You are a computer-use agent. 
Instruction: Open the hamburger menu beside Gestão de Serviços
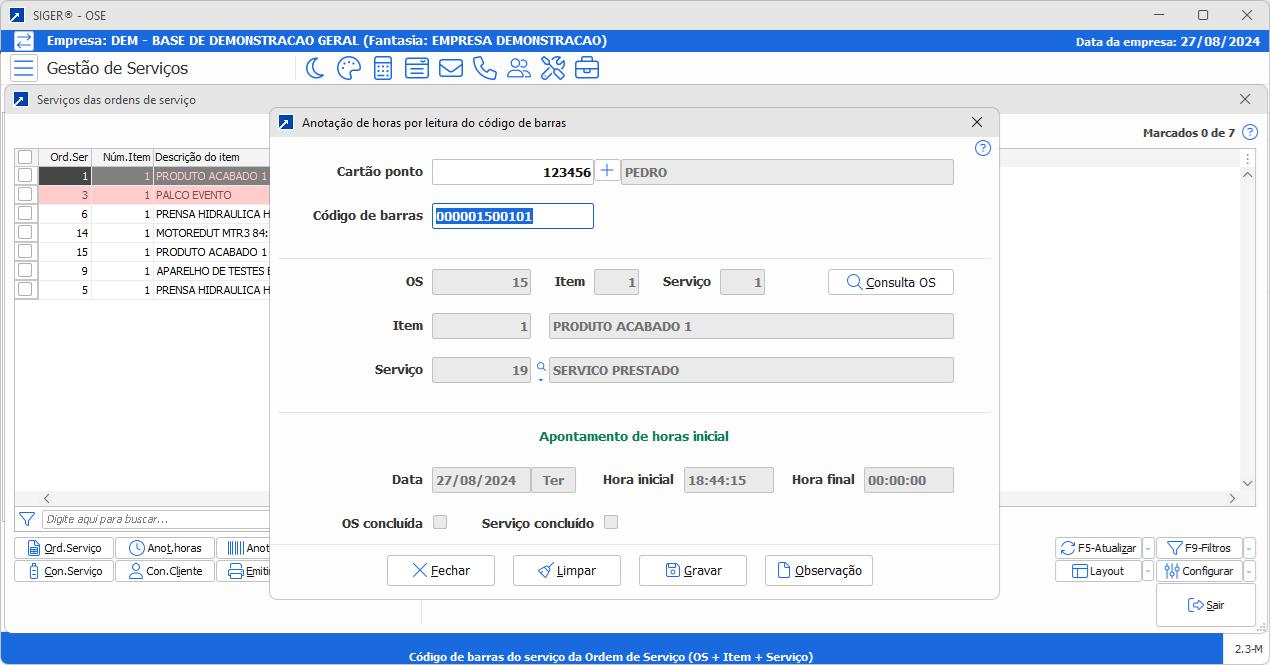click(x=23, y=68)
